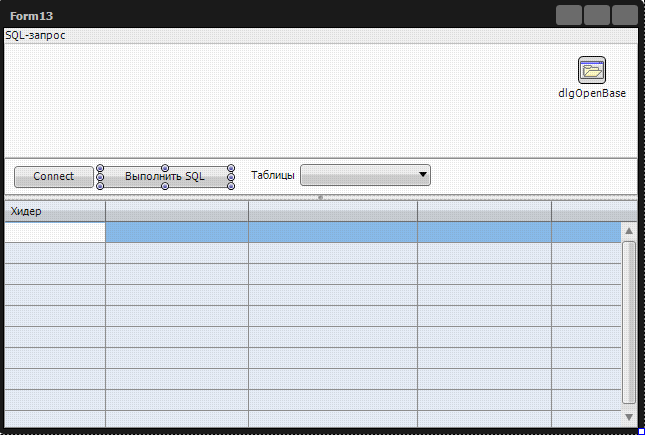646x436 pixels.
Task: Click the Connect button
Action: point(54,177)
